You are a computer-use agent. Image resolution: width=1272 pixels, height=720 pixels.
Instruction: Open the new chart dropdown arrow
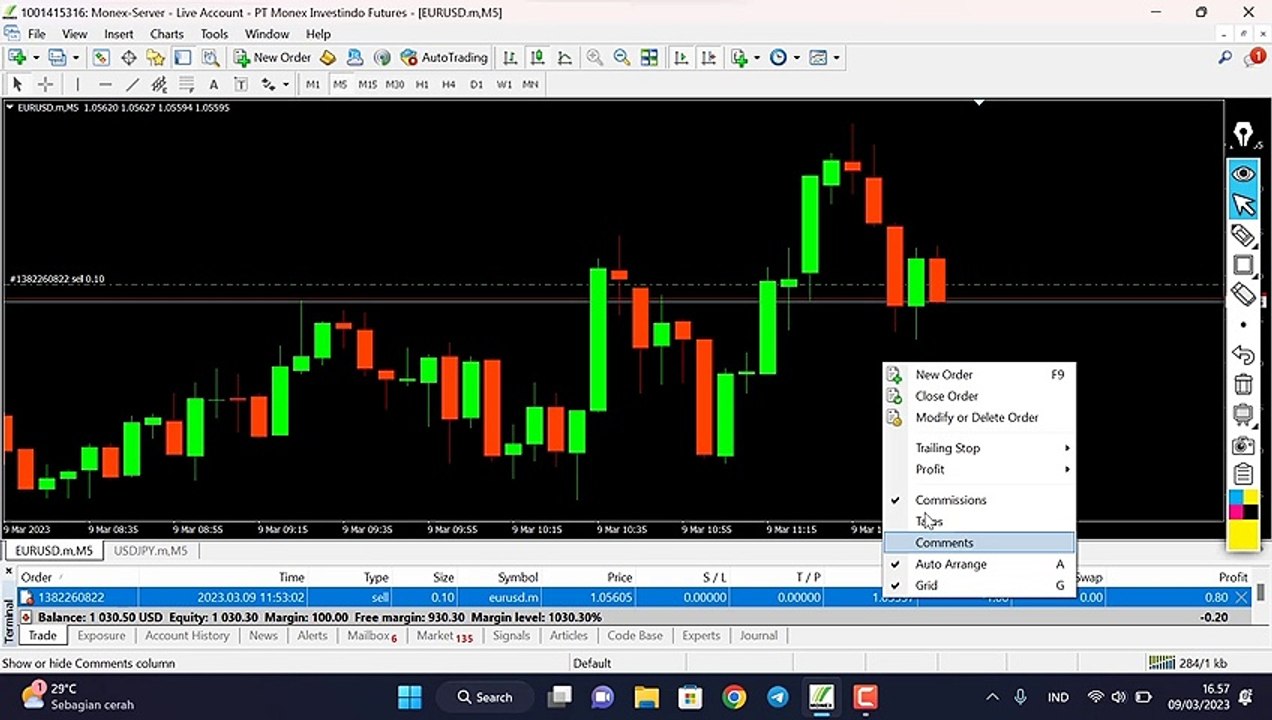coord(35,58)
